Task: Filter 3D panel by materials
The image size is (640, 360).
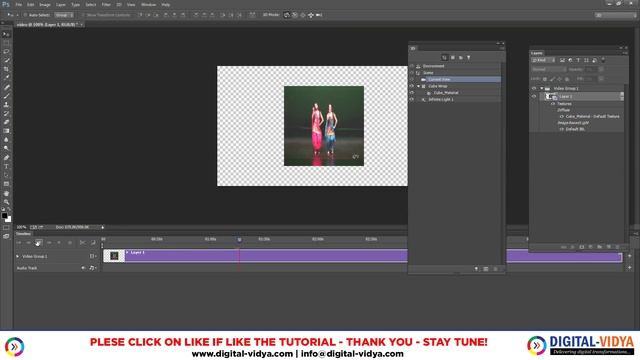Action: coord(461,58)
